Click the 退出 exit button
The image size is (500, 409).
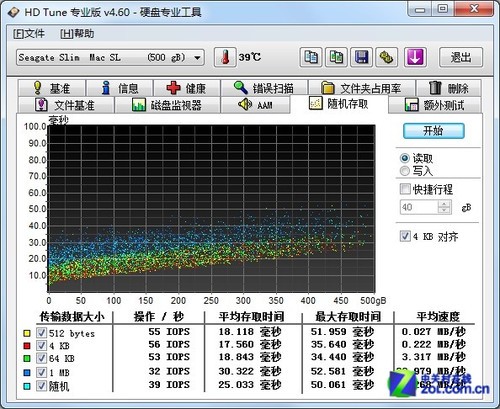[x=461, y=57]
